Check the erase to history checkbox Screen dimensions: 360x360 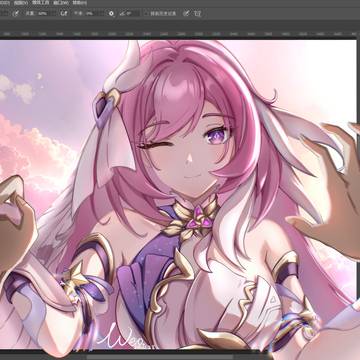click(x=147, y=14)
